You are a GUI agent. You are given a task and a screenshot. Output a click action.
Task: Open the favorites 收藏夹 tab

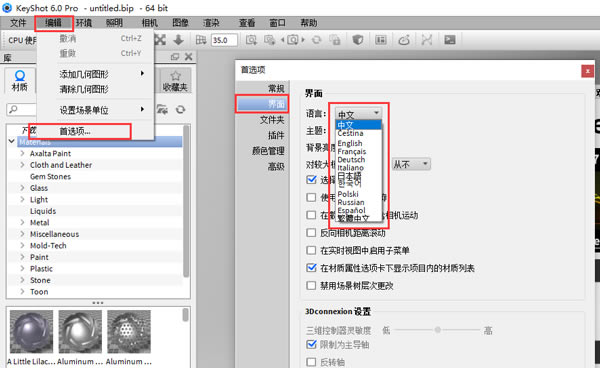pos(175,81)
